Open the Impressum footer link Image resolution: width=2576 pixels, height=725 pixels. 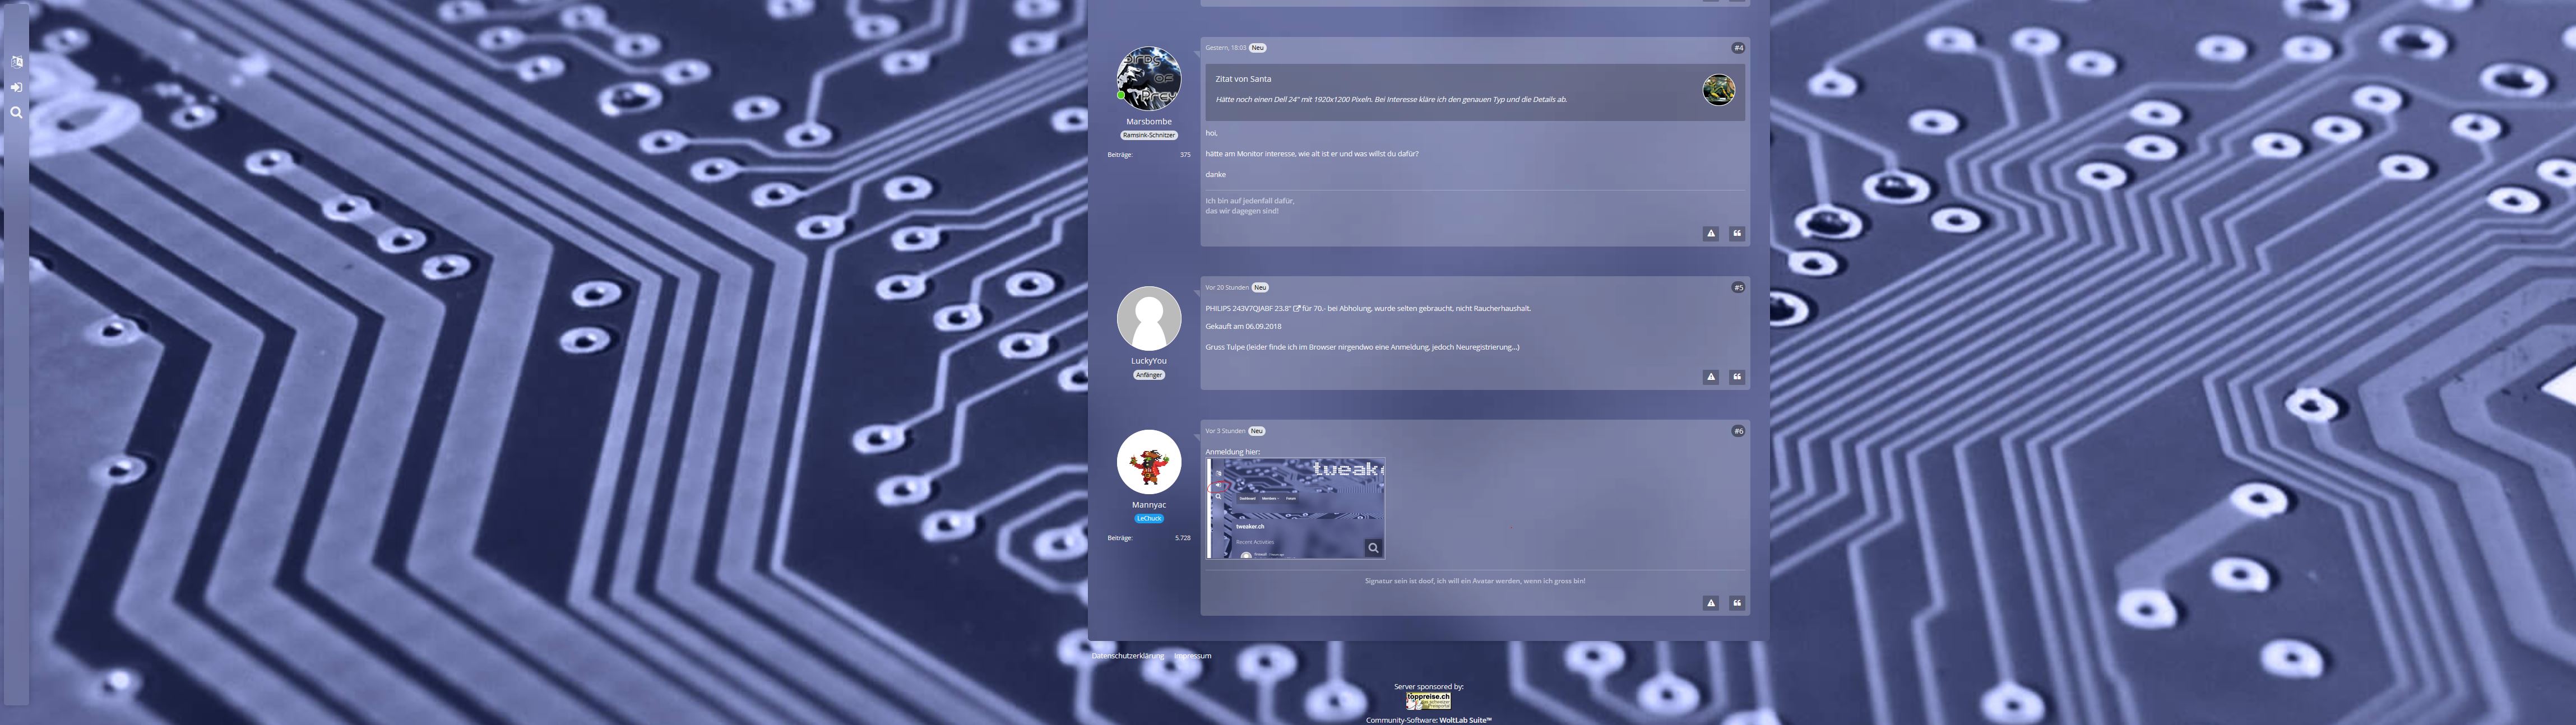click(1192, 656)
